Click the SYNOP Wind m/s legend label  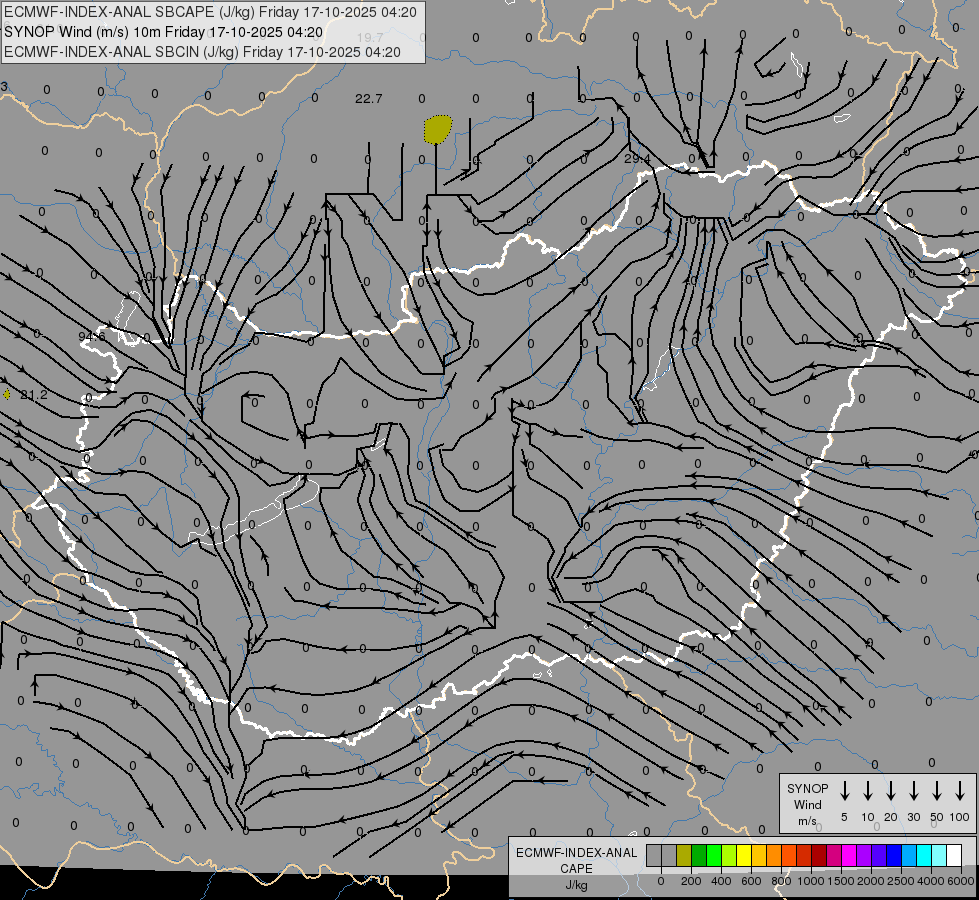(808, 804)
